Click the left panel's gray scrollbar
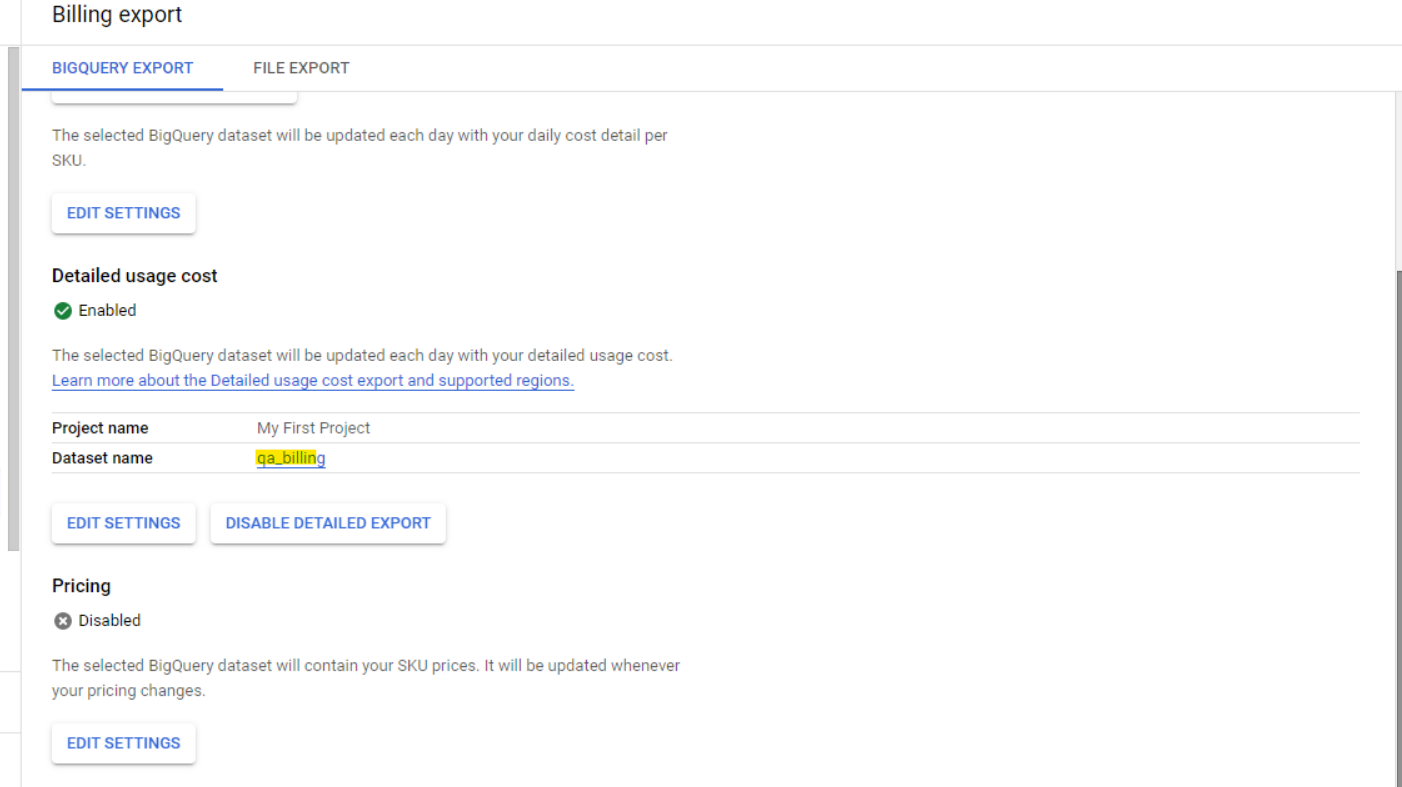This screenshot has height=787, width=1402. 13,300
